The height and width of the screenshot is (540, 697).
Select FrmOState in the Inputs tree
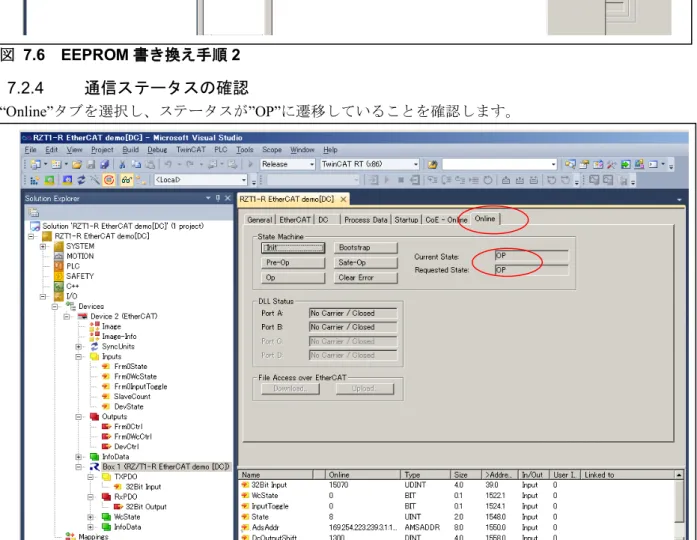[x=130, y=366]
